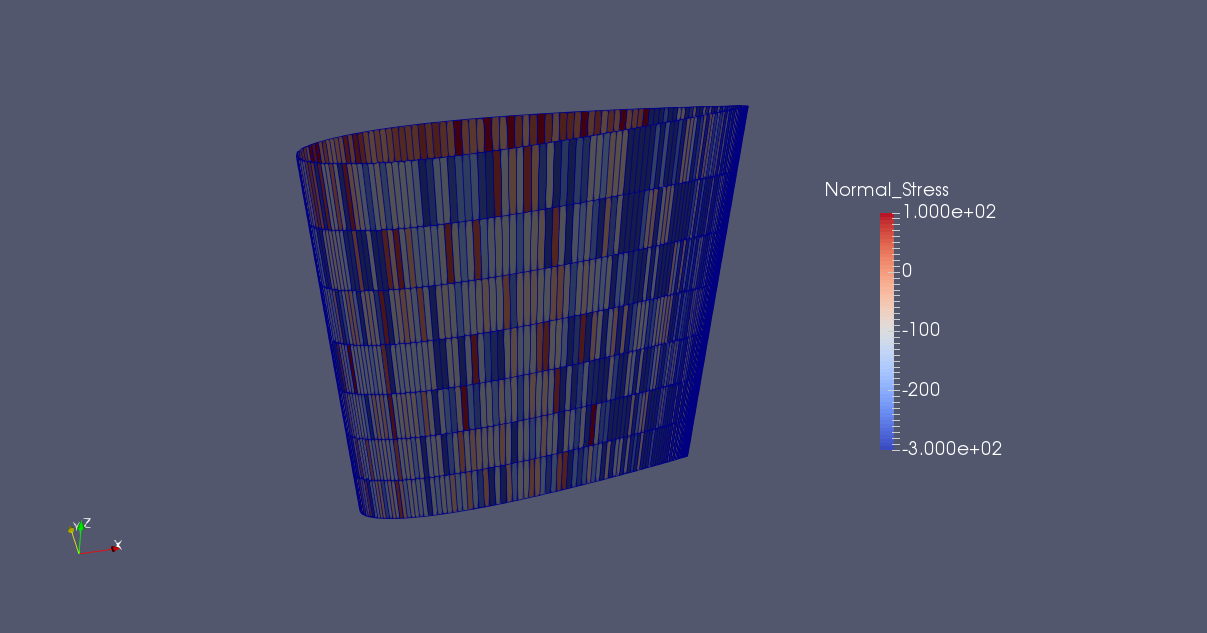Click the -3.000e+02 minimum legend label
This screenshot has height=633, width=1207.
click(951, 449)
